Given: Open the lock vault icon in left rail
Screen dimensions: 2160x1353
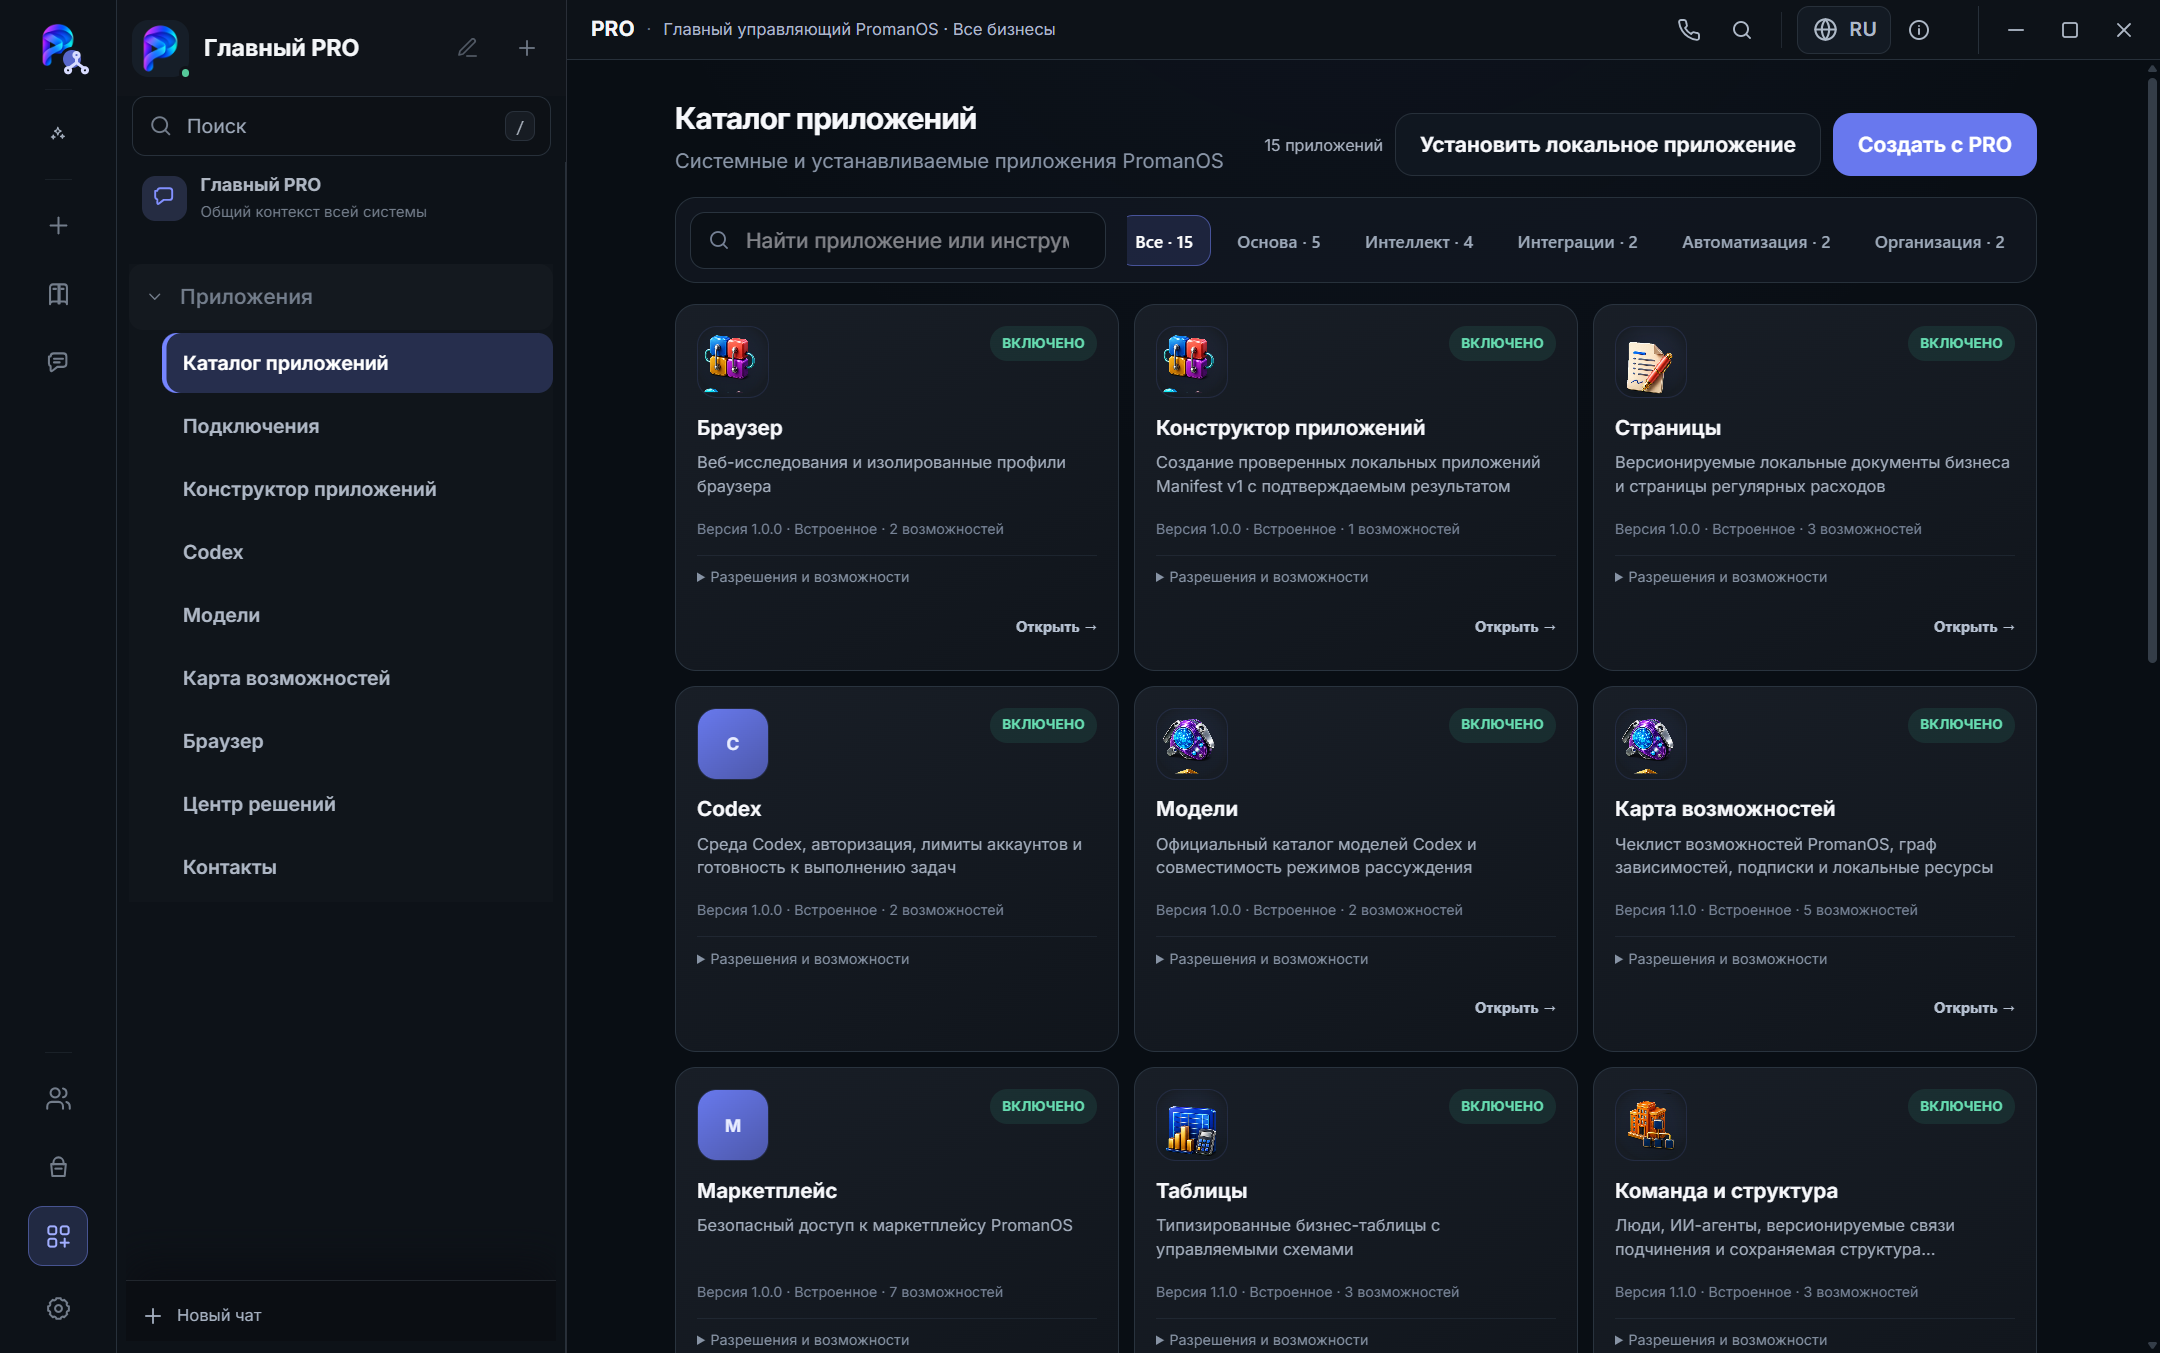Looking at the screenshot, I should click(58, 1167).
